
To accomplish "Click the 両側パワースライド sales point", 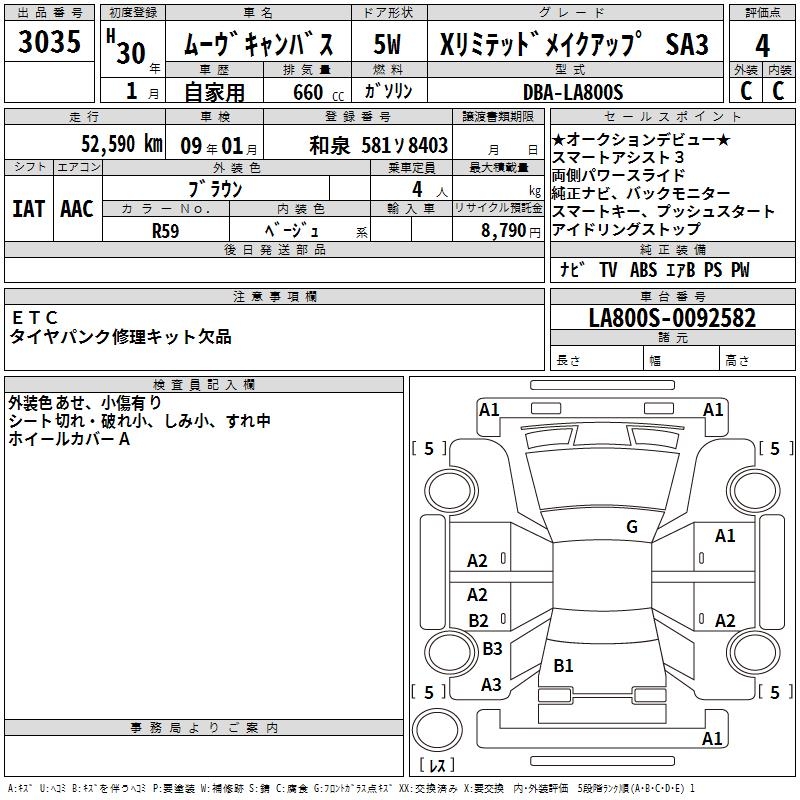I will [x=618, y=175].
